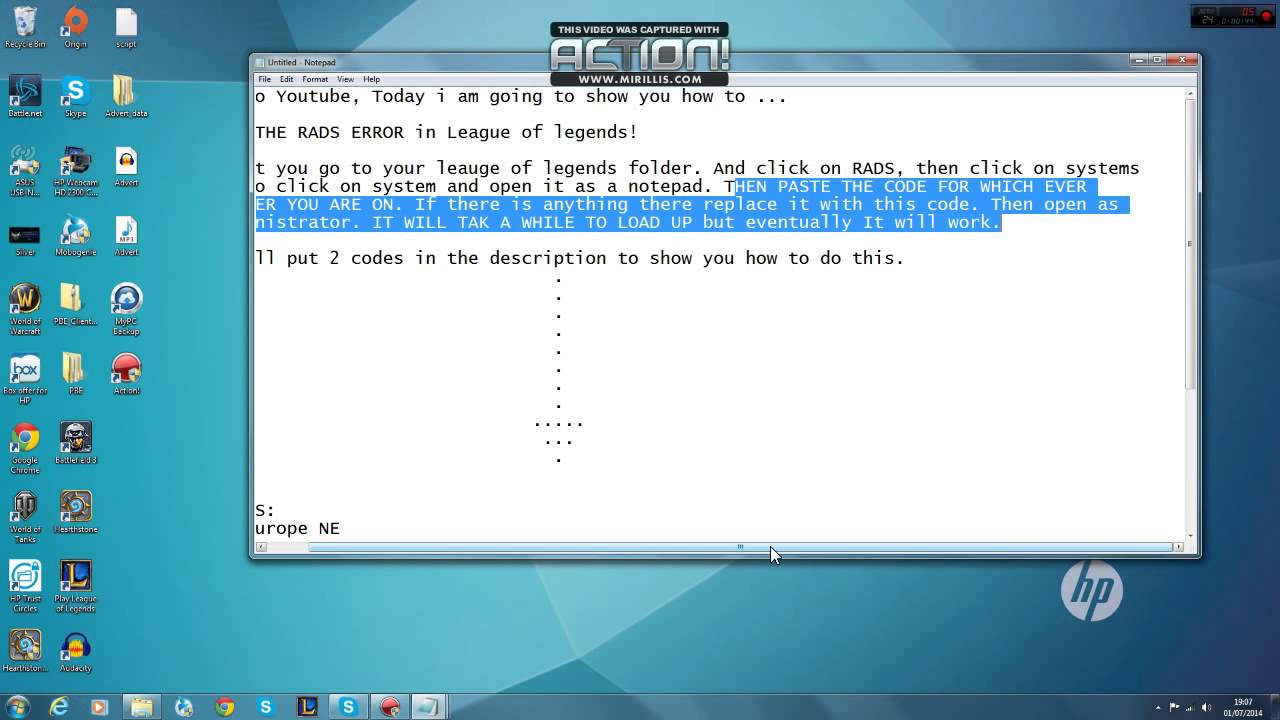Open Google Chrome desktop shortcut
Viewport: 1280px width, 720px height.
coord(25,448)
